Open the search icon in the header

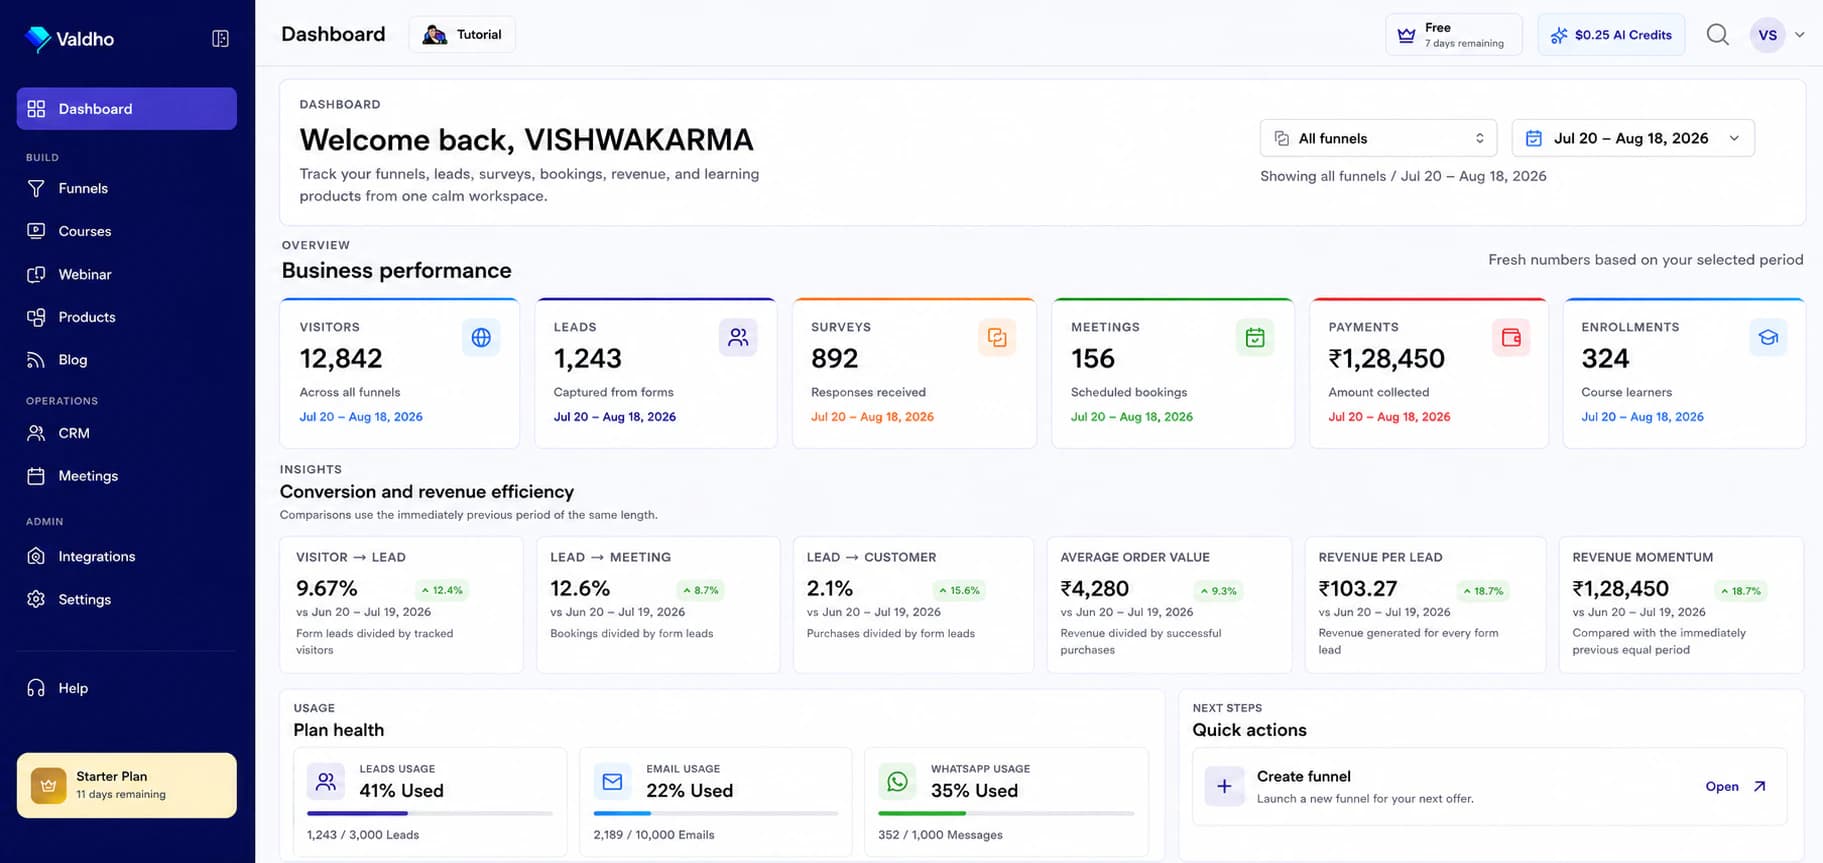[1717, 35]
